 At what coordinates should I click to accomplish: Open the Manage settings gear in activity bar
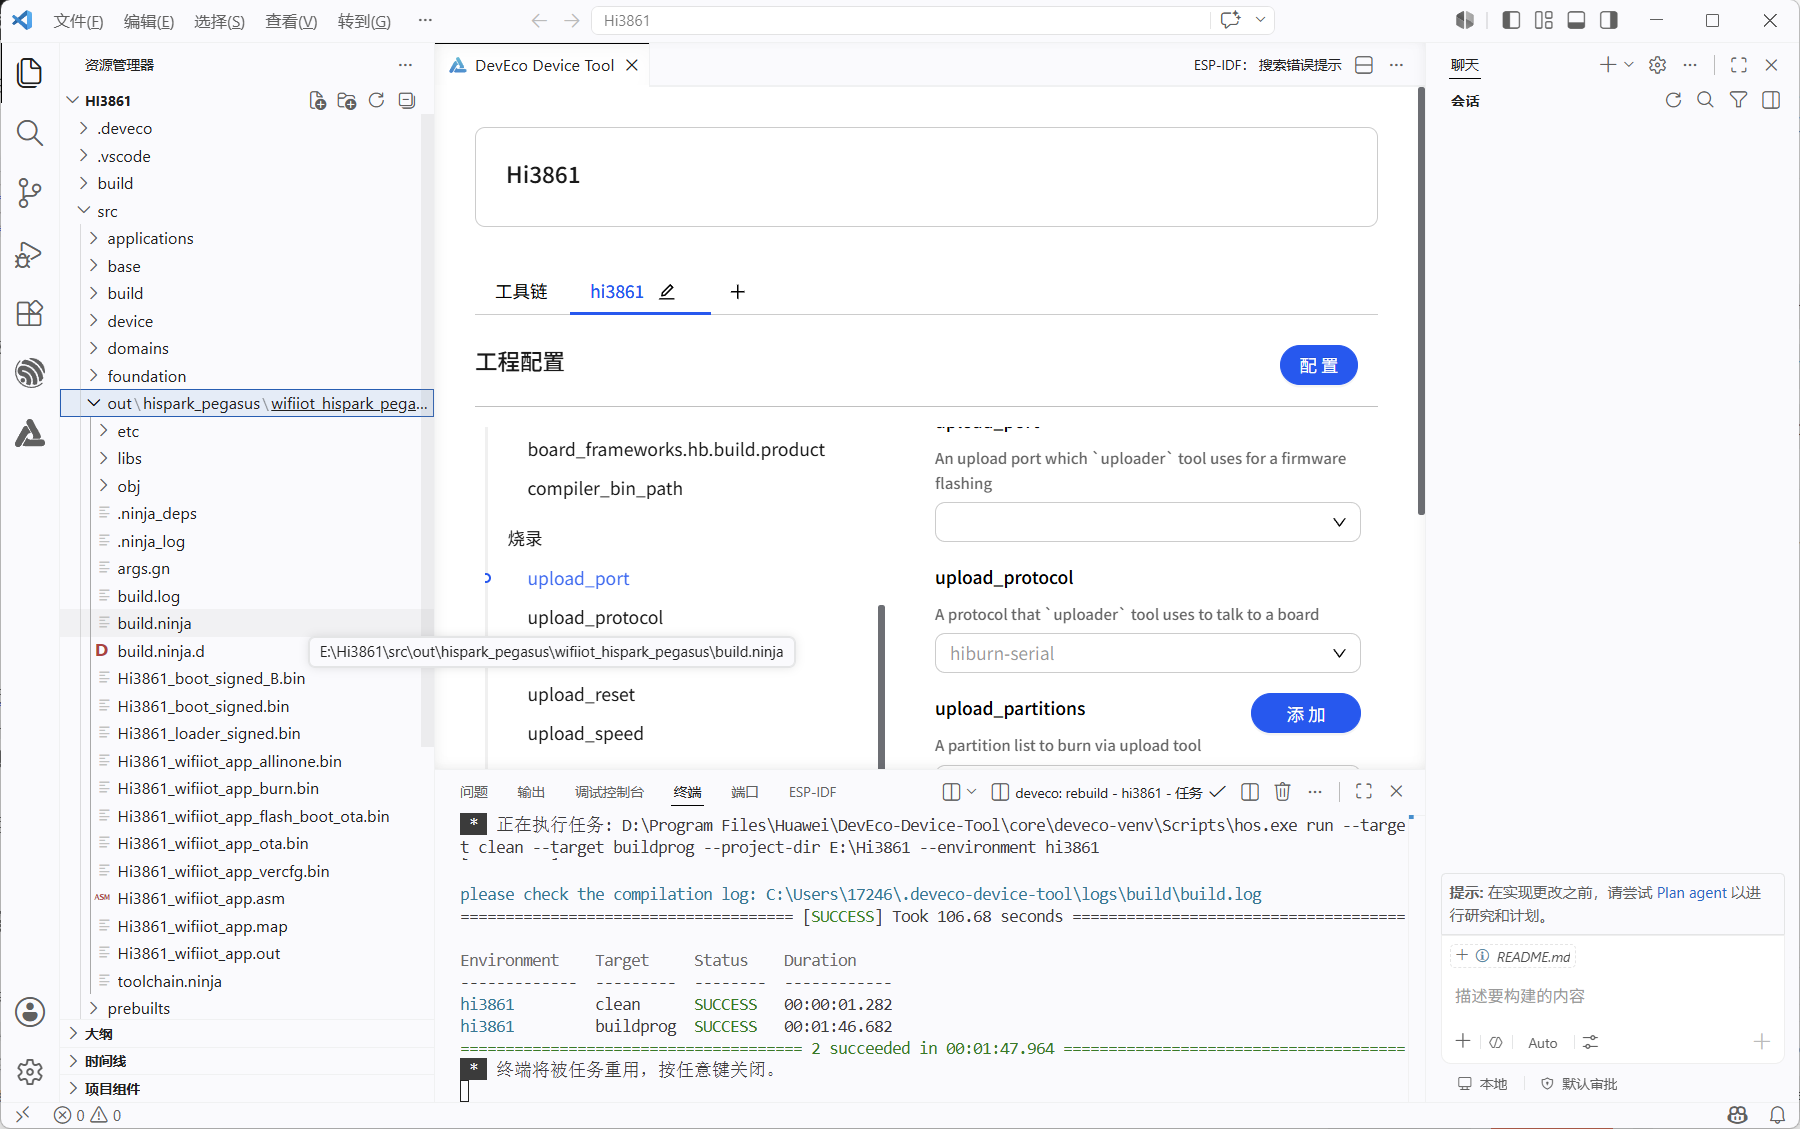click(x=30, y=1072)
